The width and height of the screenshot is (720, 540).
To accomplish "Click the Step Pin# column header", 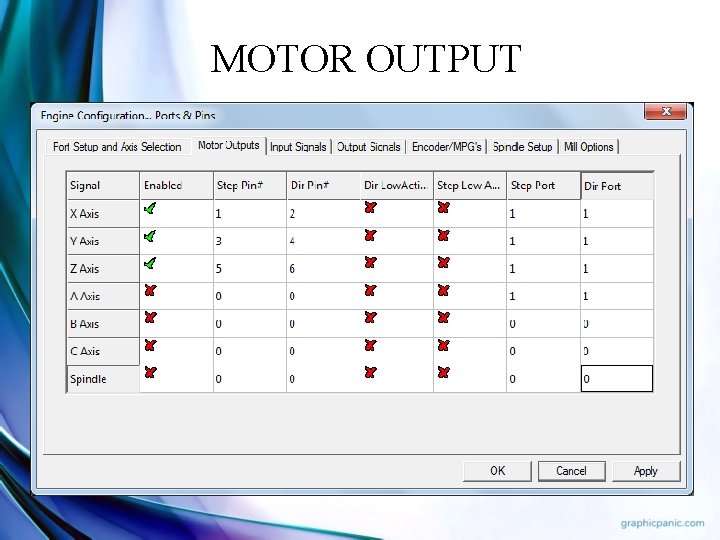I will pos(250,186).
